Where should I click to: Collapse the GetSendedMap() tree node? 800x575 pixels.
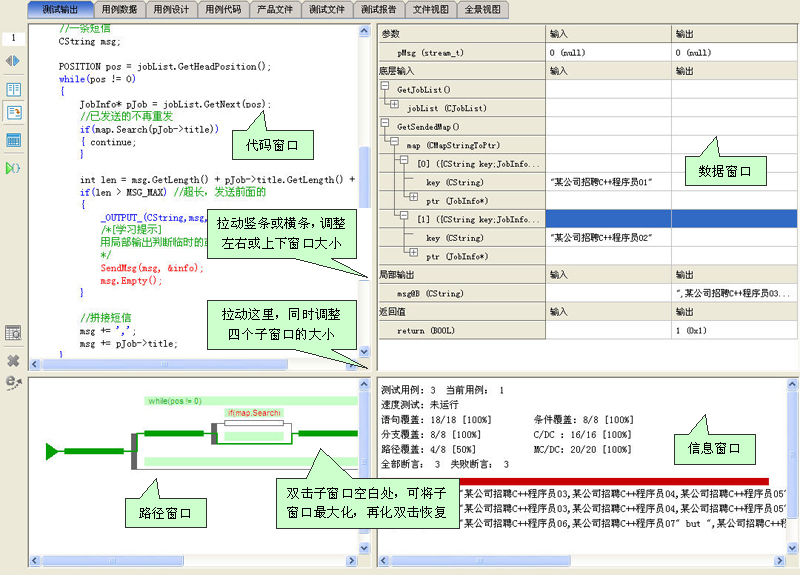click(385, 123)
